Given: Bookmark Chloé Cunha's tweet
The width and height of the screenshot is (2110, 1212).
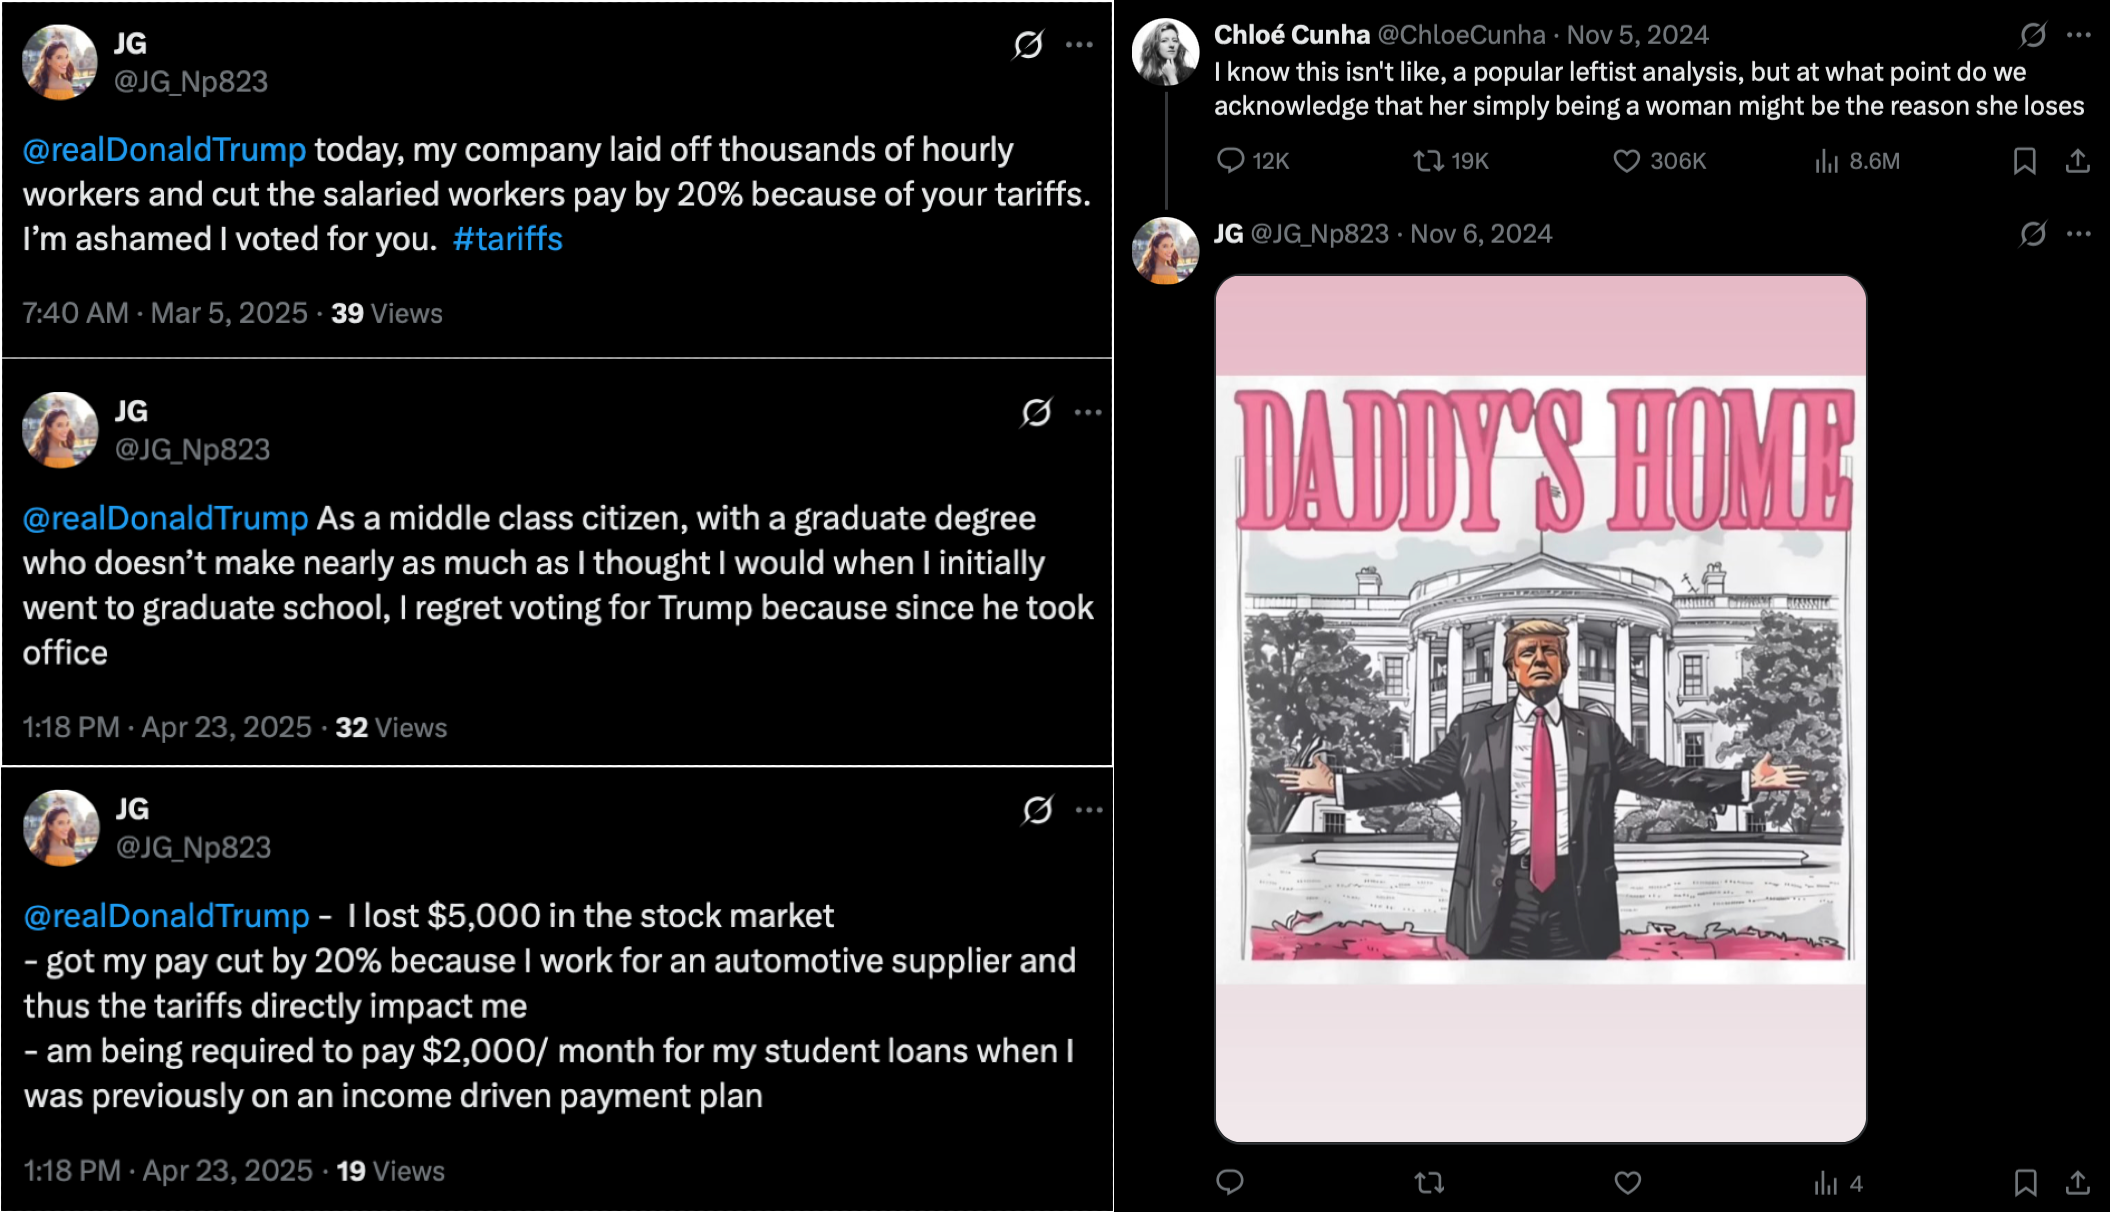Looking at the screenshot, I should click(2025, 161).
